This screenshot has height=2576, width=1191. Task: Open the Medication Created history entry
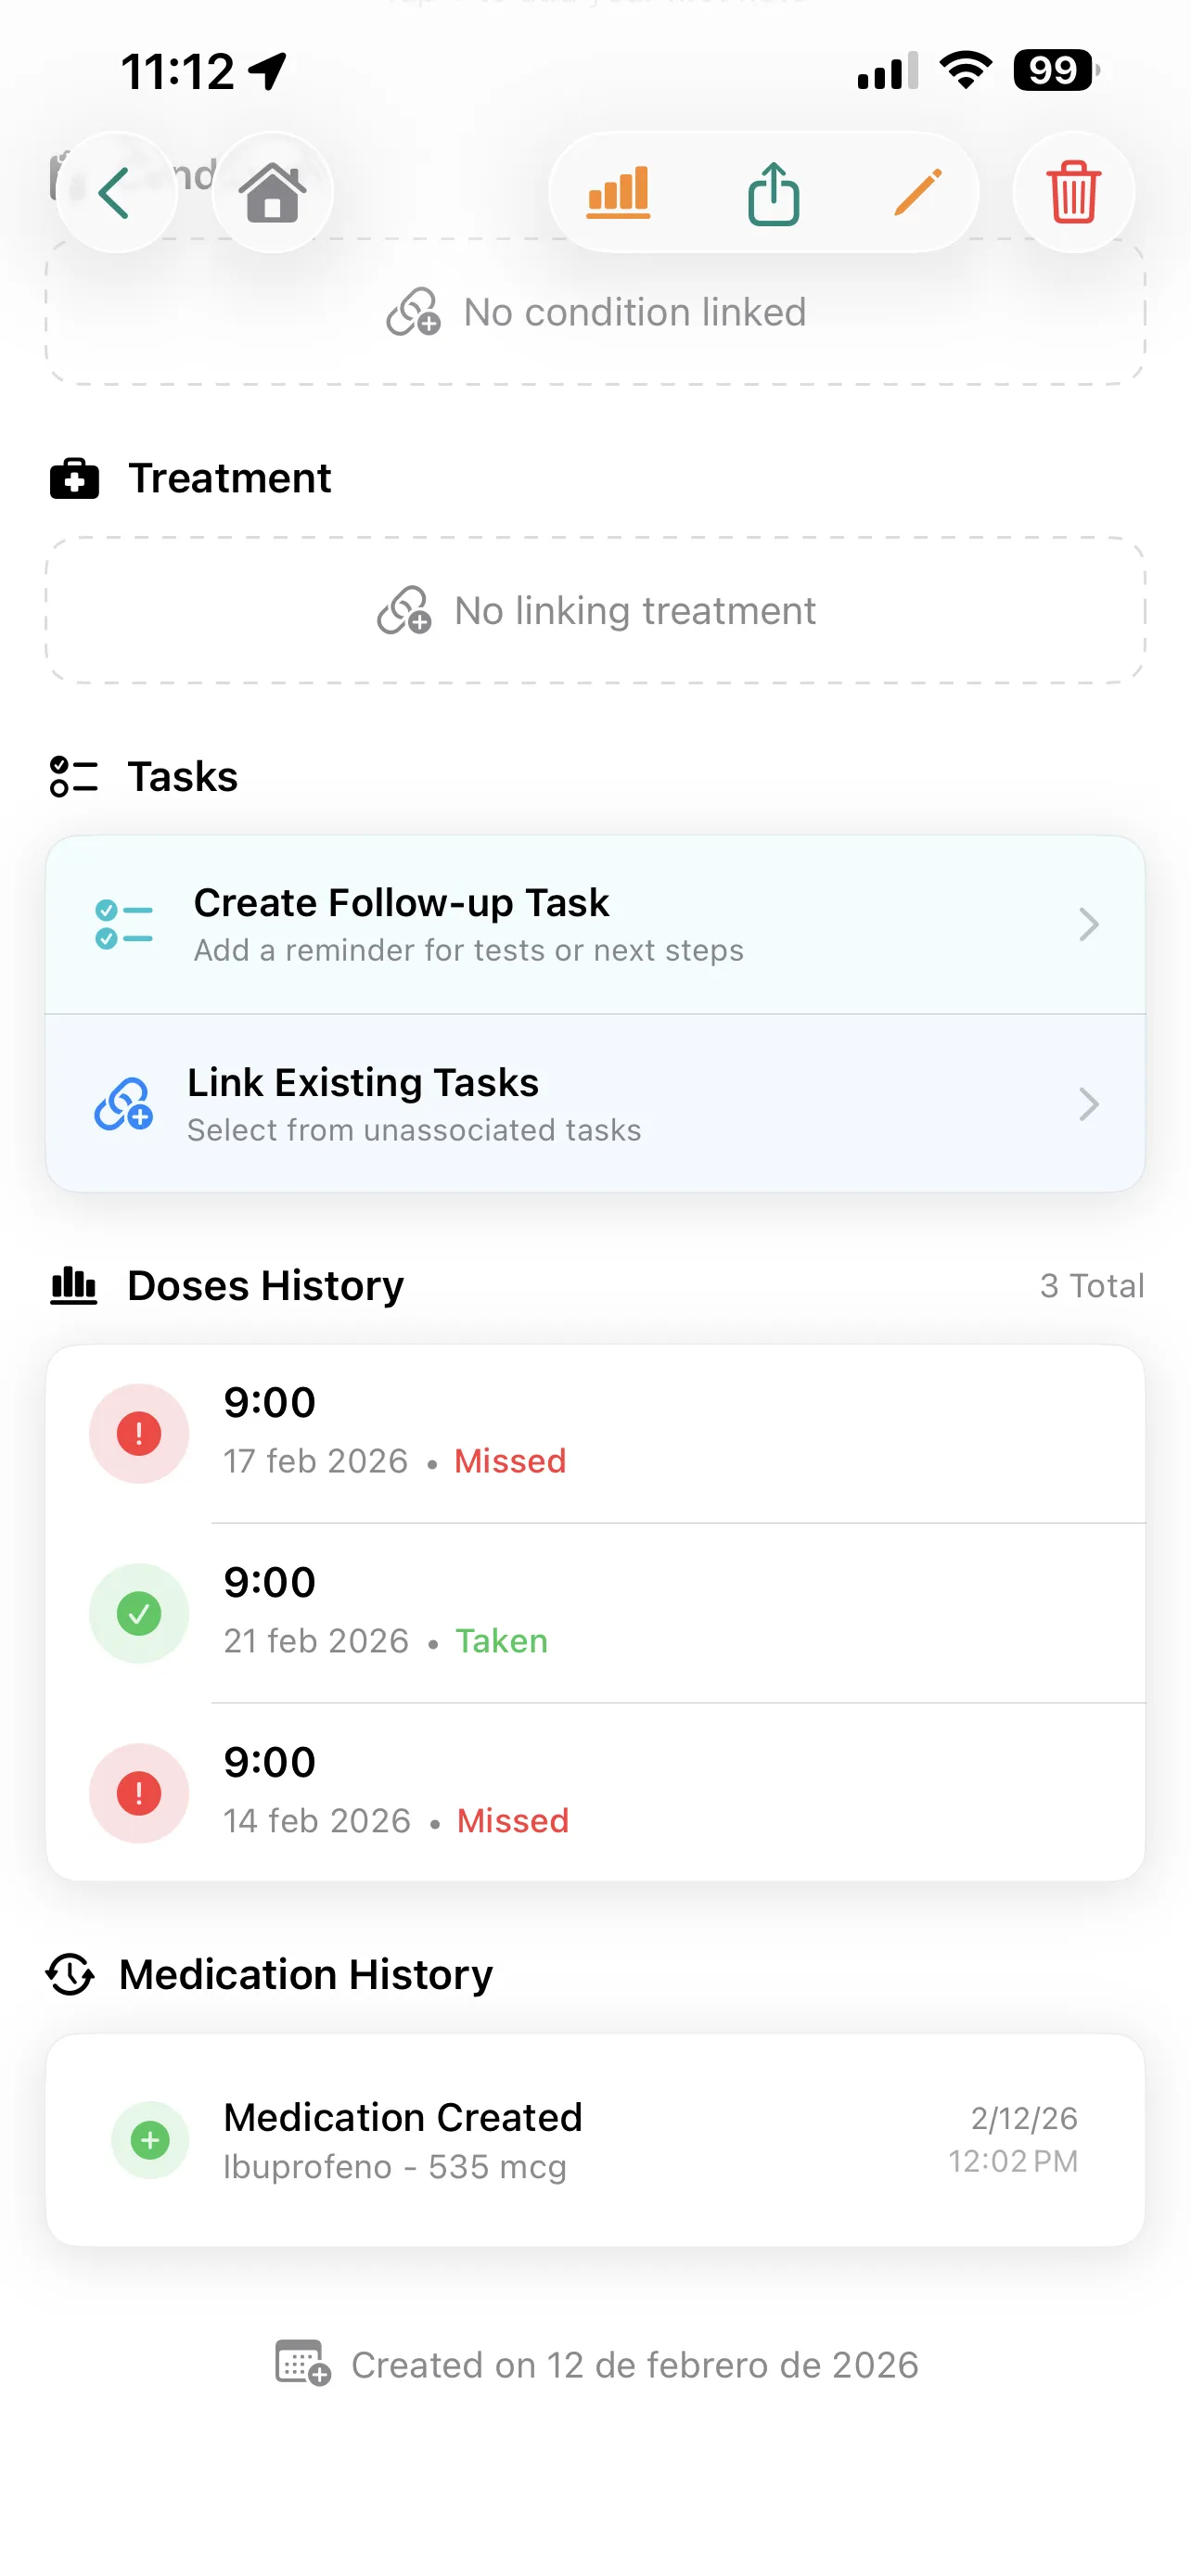click(595, 2141)
